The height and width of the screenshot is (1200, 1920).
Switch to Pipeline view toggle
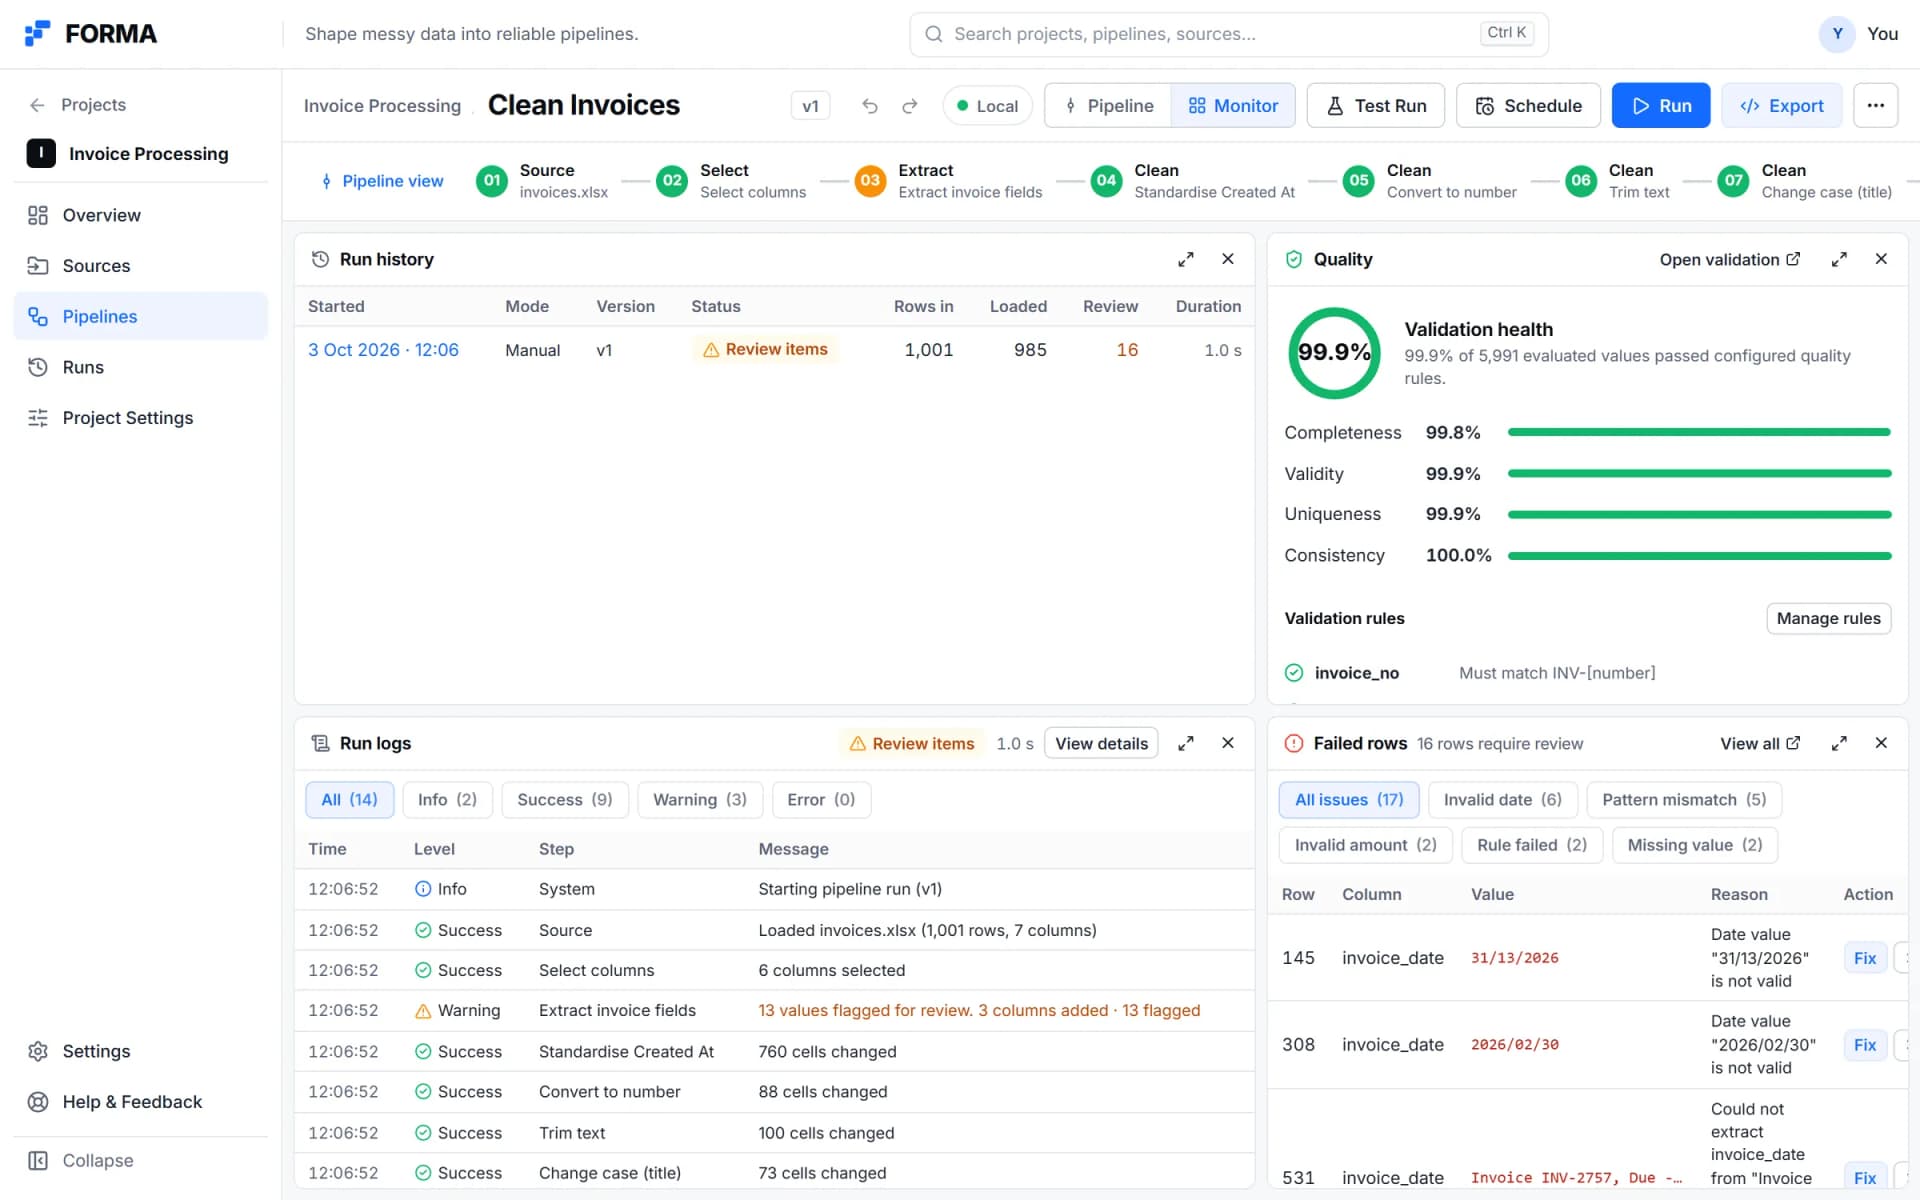[x=1108, y=106]
